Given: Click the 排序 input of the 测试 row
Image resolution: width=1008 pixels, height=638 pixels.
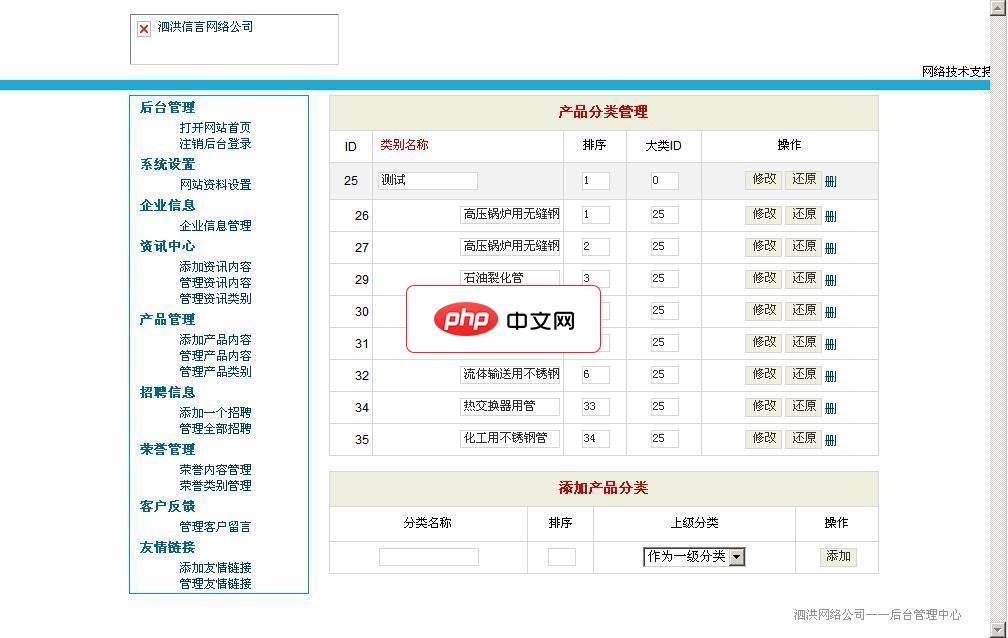Looking at the screenshot, I should (594, 180).
